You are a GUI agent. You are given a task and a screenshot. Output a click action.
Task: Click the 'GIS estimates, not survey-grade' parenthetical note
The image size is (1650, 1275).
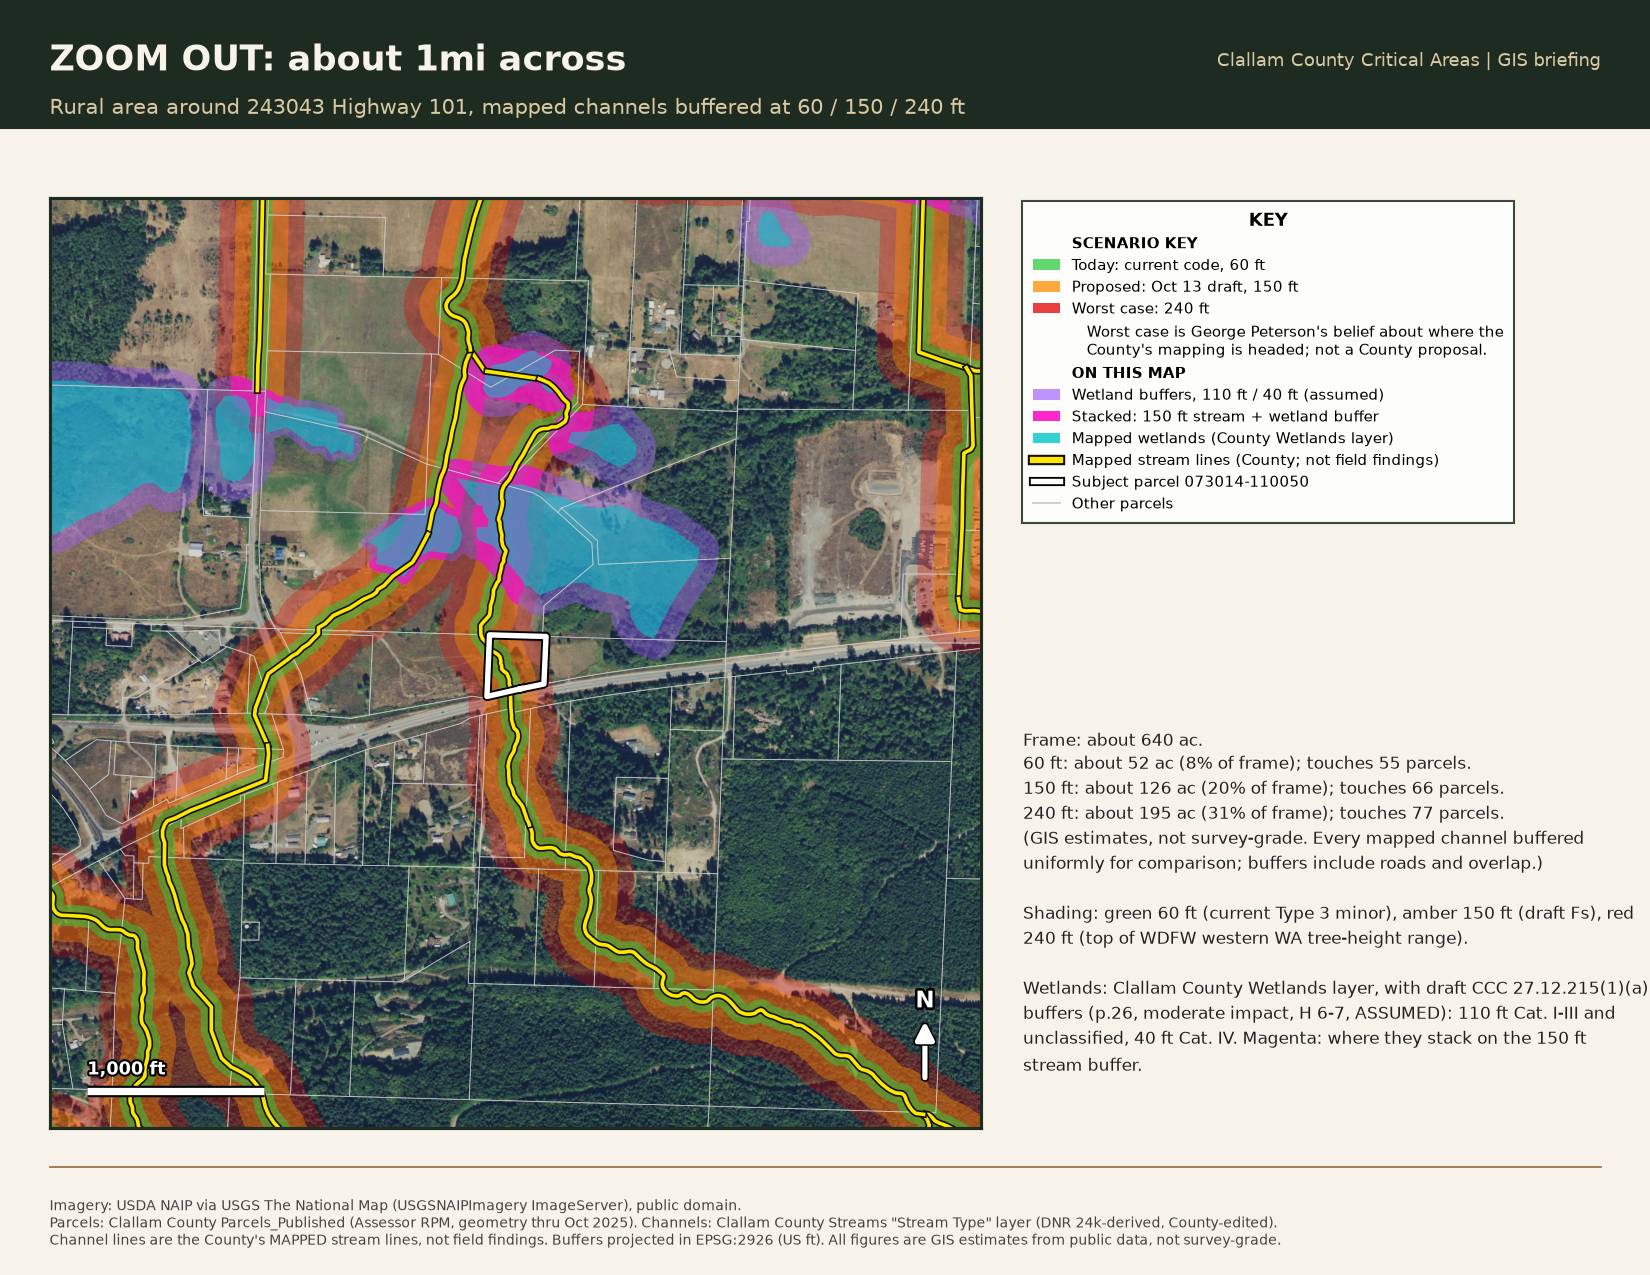point(1303,851)
